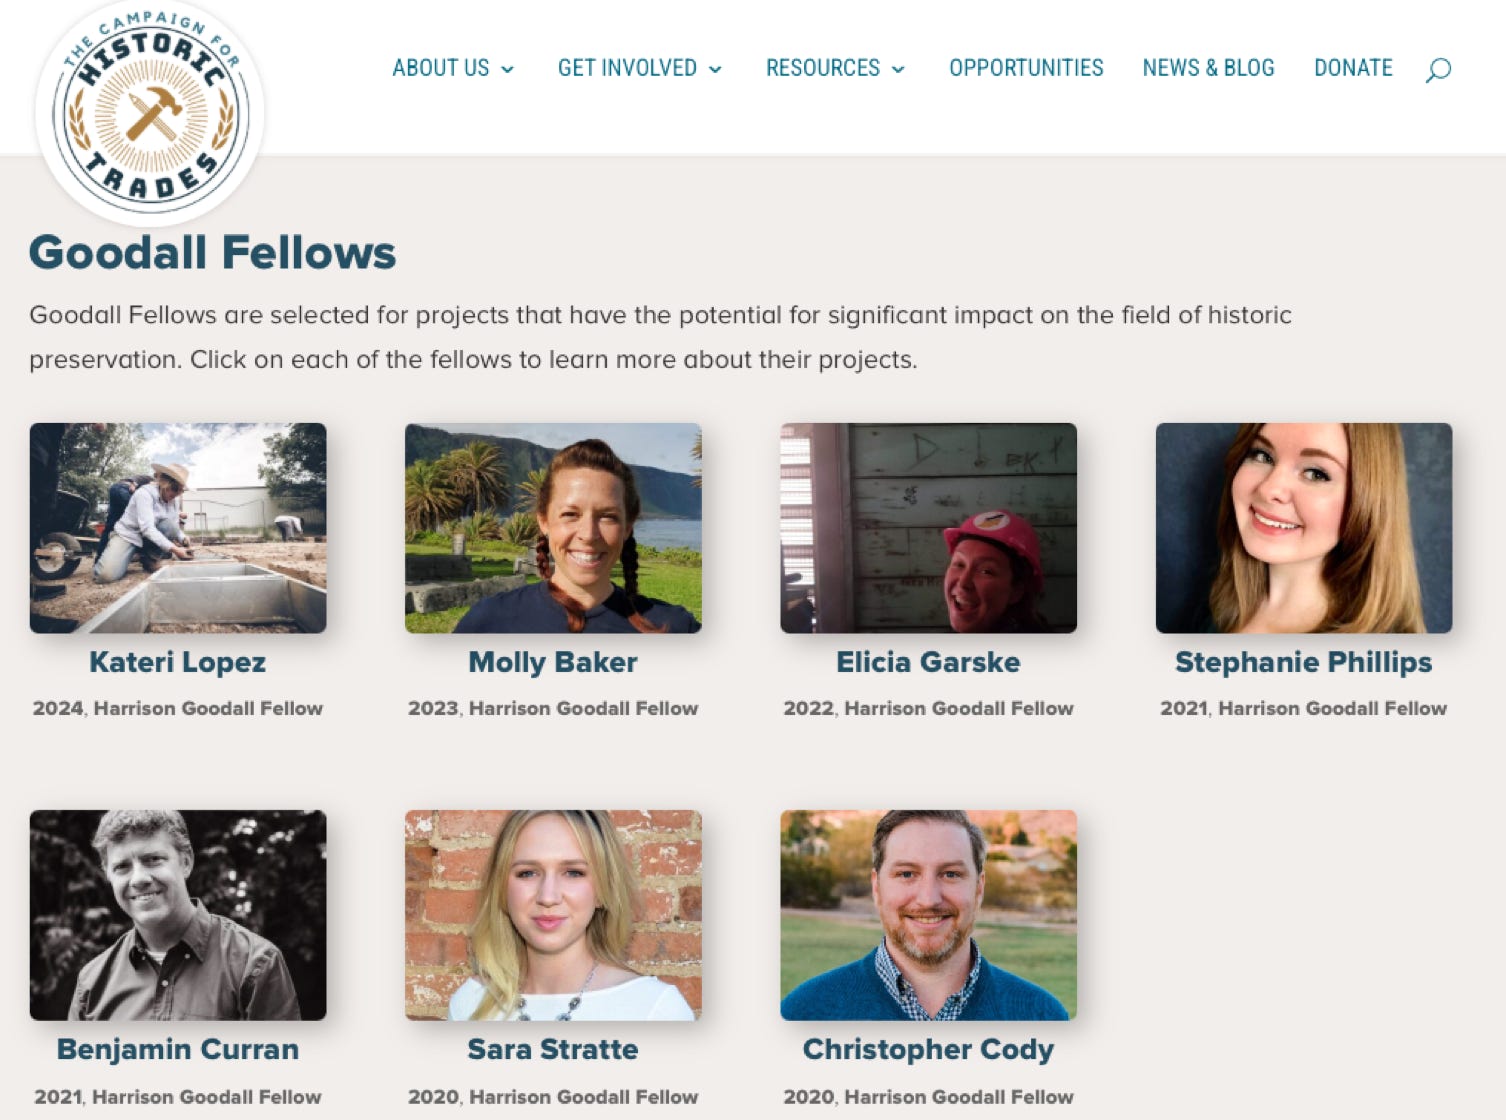1506x1120 pixels.
Task: Click the Donate link
Action: pyautogui.click(x=1353, y=68)
